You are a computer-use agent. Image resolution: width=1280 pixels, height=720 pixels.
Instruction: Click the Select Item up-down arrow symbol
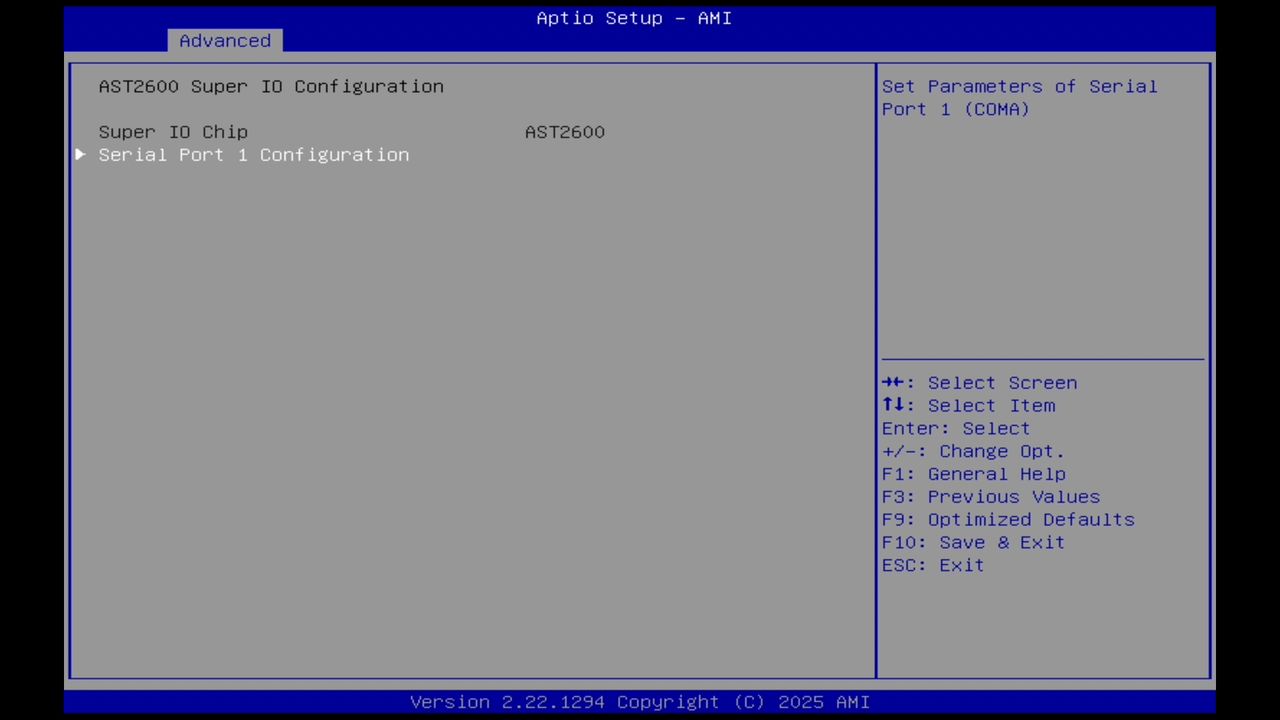(x=895, y=405)
